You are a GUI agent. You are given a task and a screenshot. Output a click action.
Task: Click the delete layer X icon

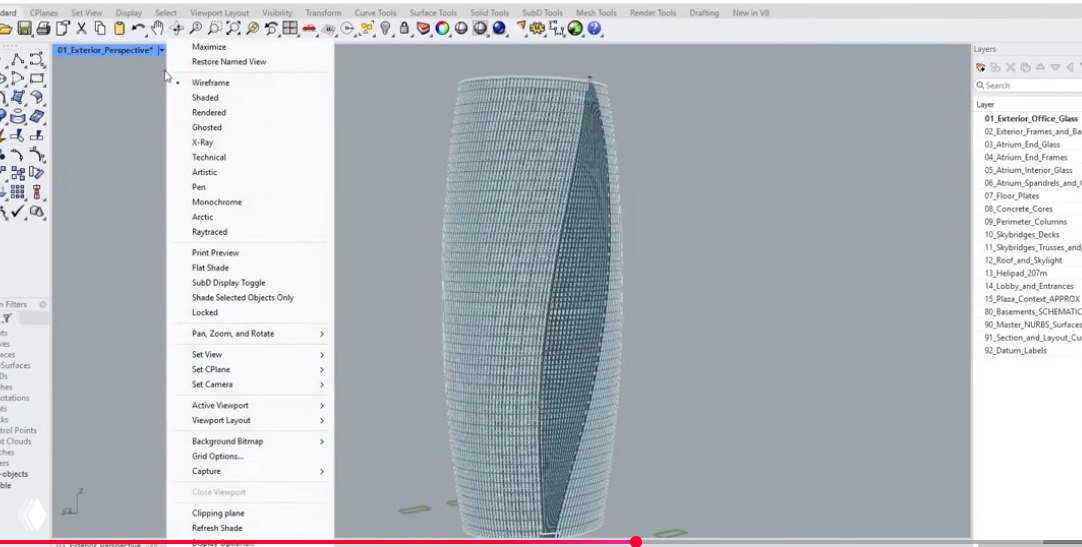click(1010, 68)
